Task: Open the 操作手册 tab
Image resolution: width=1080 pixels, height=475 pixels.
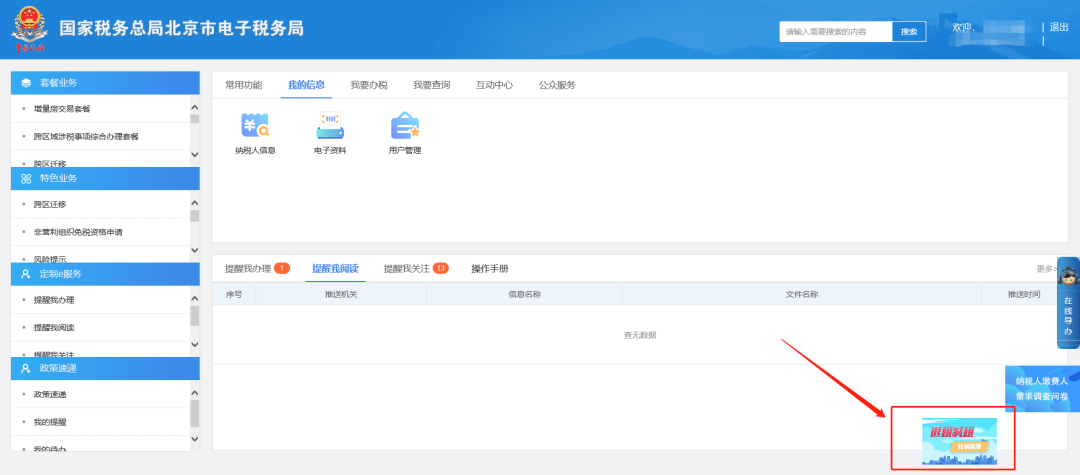Action: (490, 268)
